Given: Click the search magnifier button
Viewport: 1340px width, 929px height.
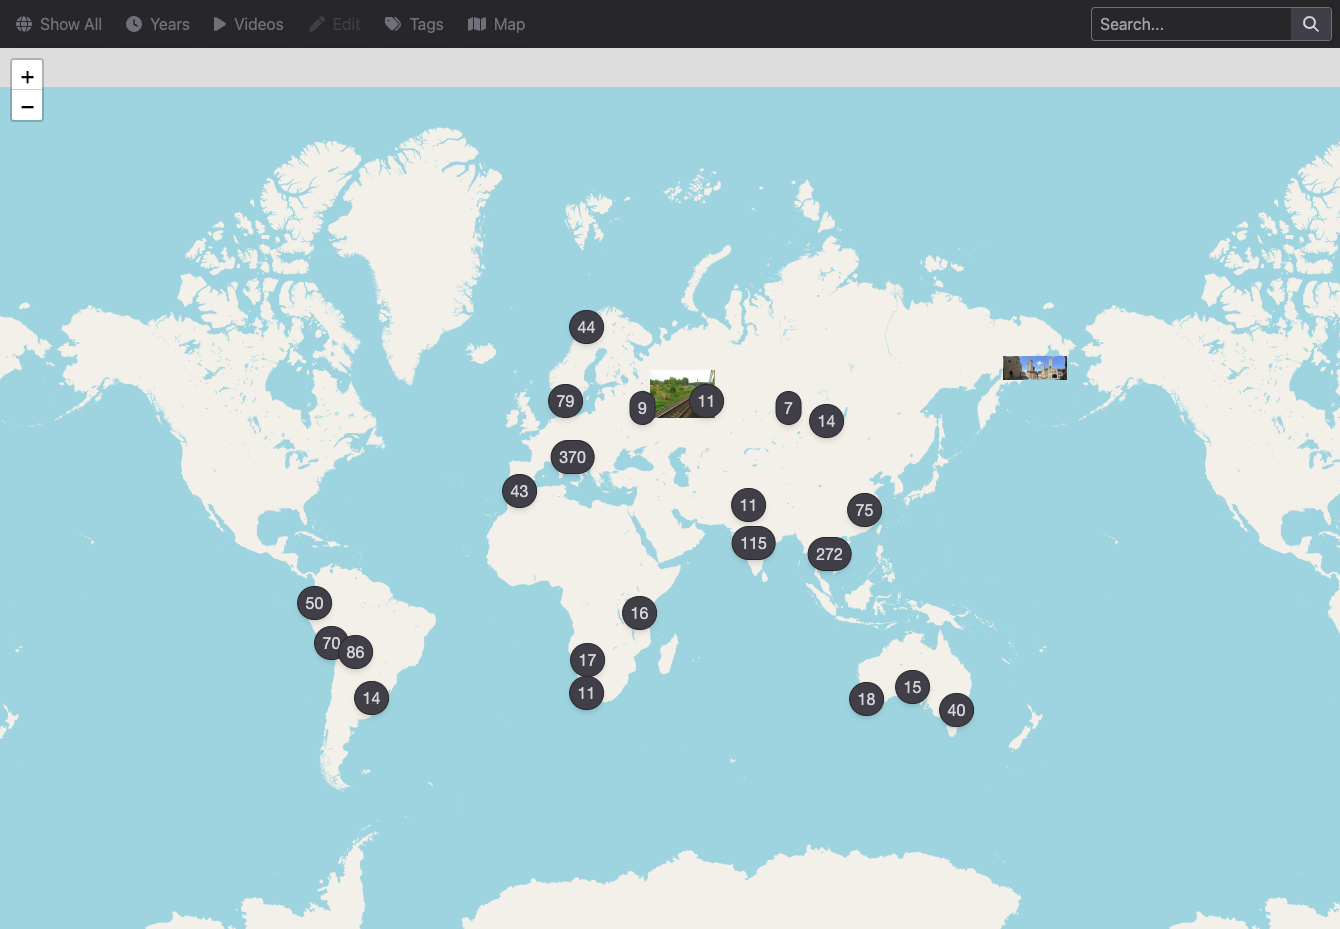Looking at the screenshot, I should pos(1311,24).
